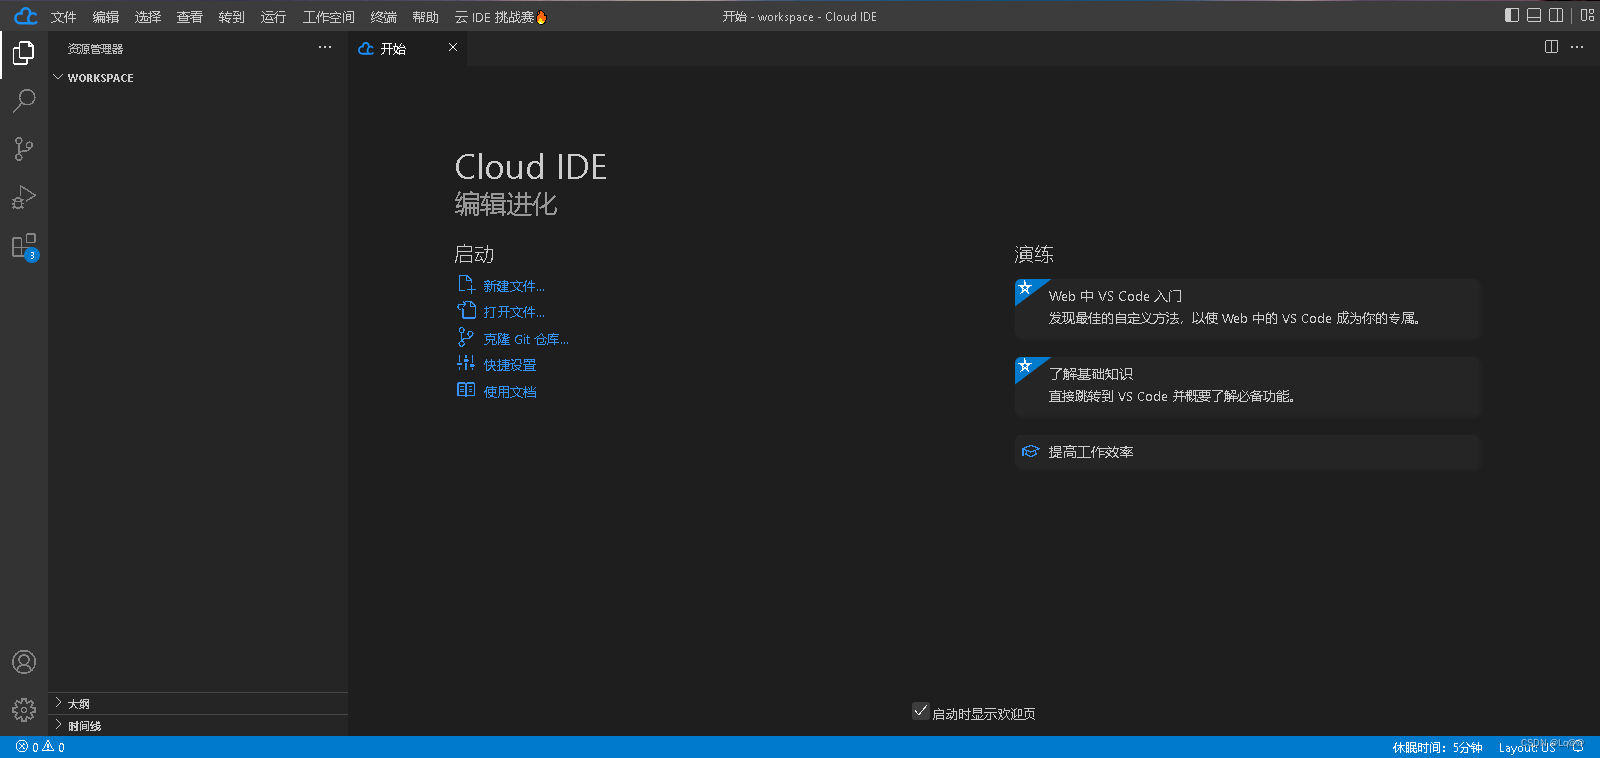Open the Source Control view icon
This screenshot has width=1600, height=758.
click(x=24, y=149)
